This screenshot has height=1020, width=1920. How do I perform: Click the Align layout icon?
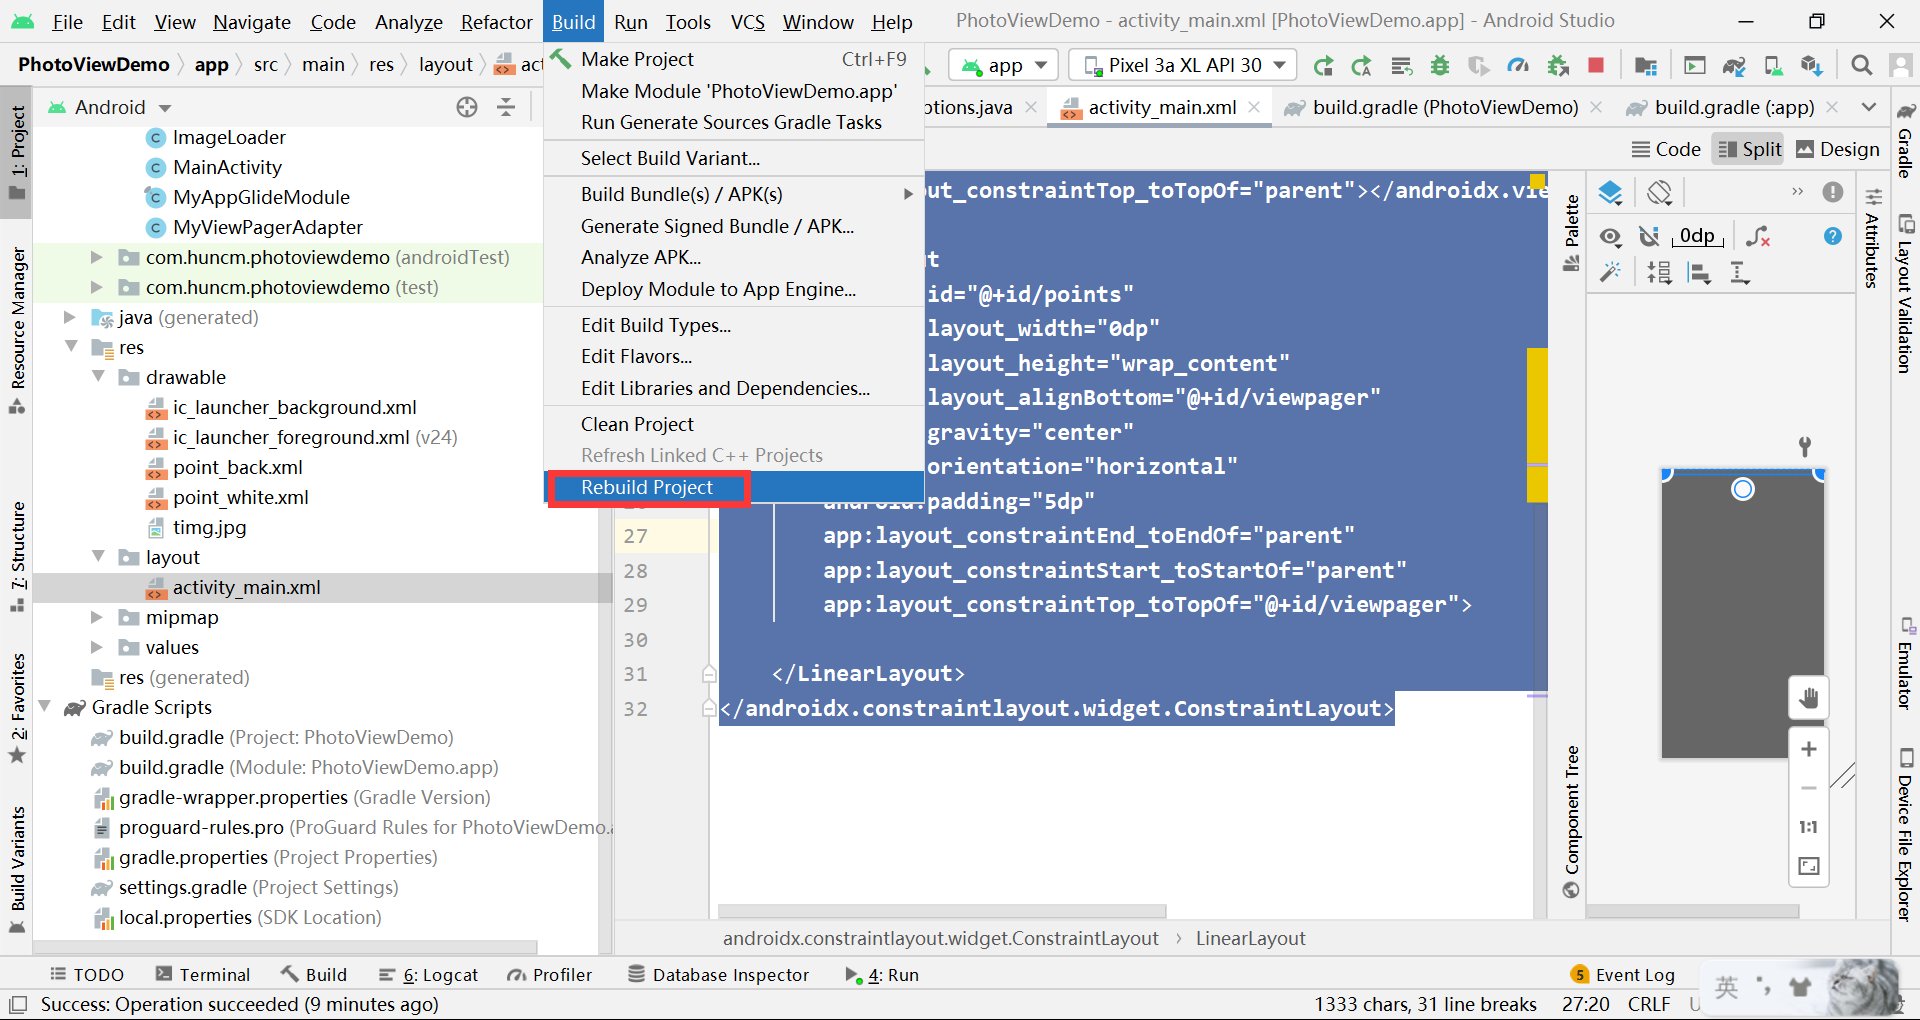pyautogui.click(x=1699, y=272)
